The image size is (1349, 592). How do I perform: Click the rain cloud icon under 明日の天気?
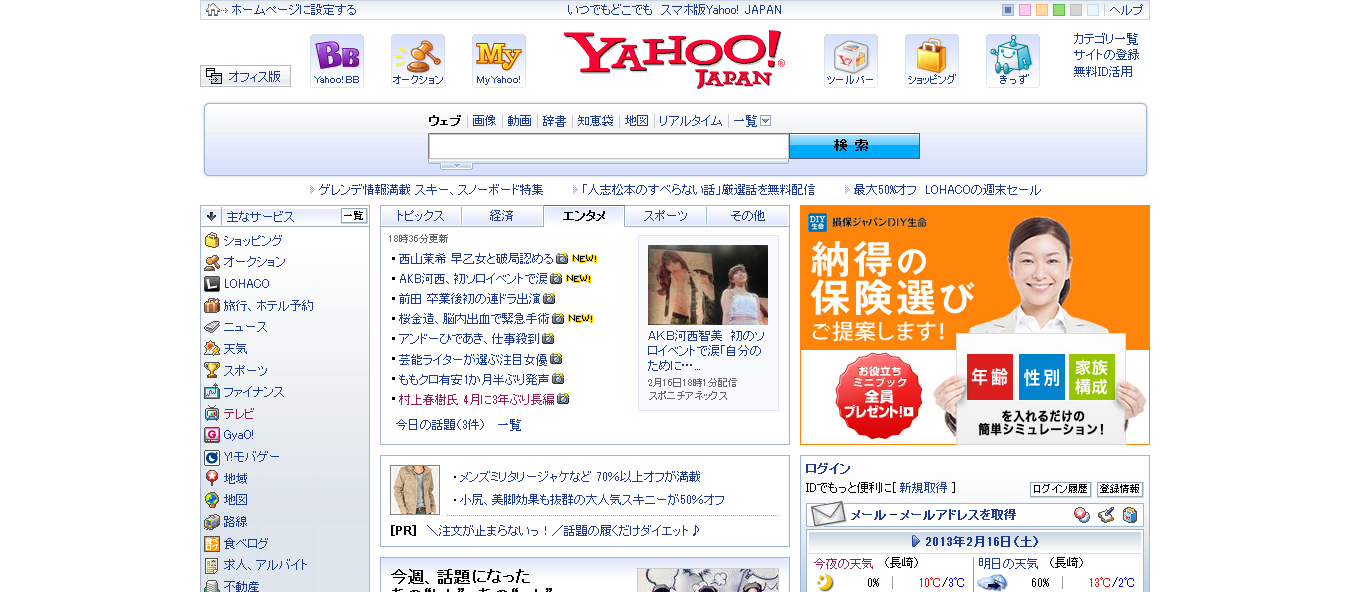(x=991, y=583)
